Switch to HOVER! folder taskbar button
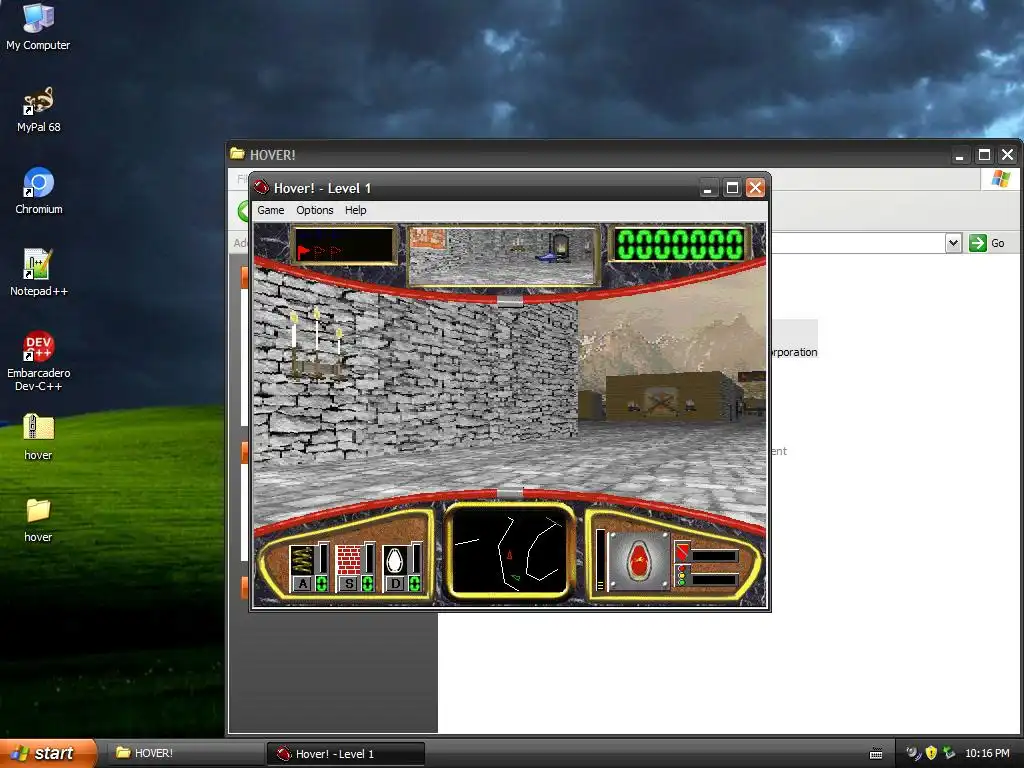 184,753
